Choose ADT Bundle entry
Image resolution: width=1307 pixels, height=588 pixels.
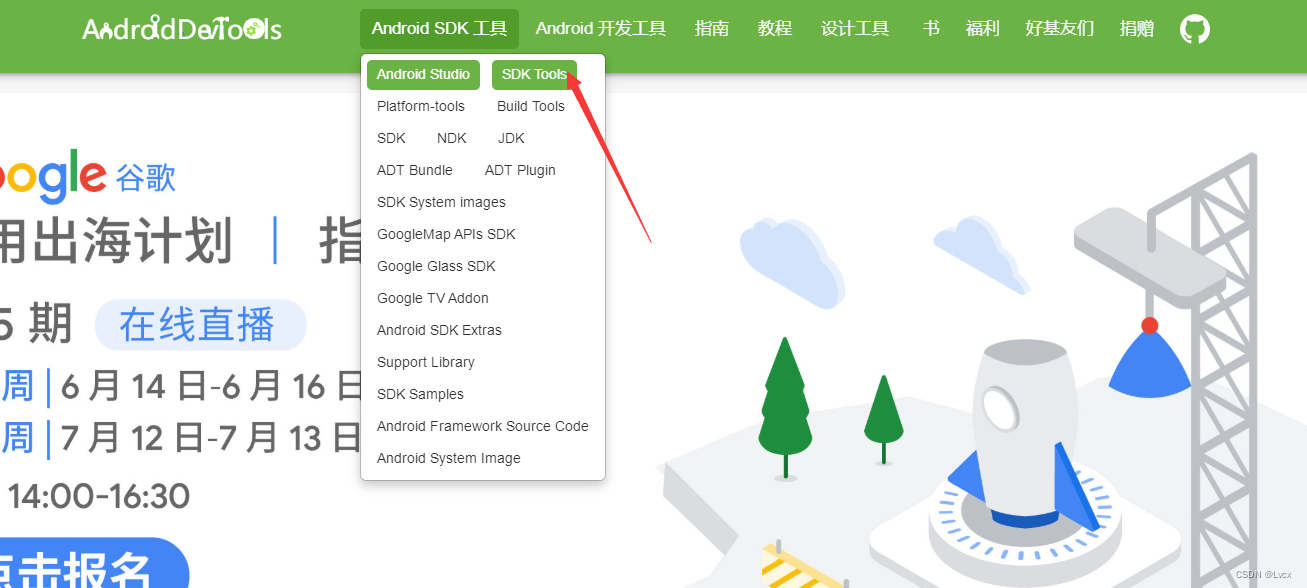point(415,170)
